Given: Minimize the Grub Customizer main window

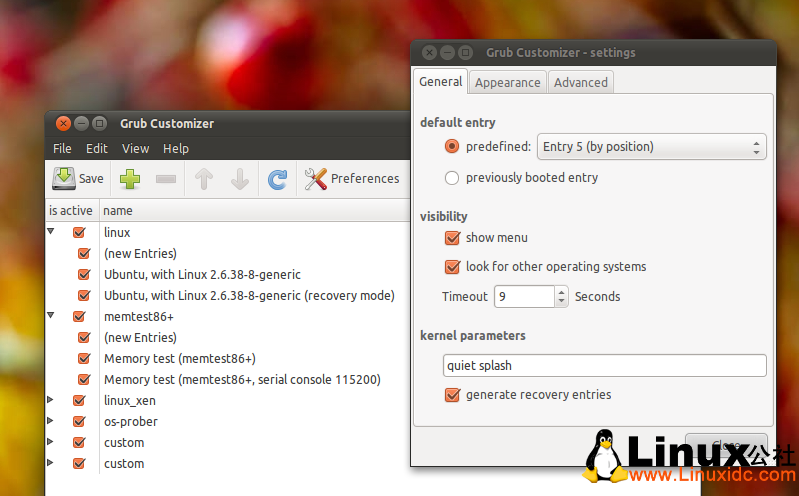Looking at the screenshot, I should (82, 123).
